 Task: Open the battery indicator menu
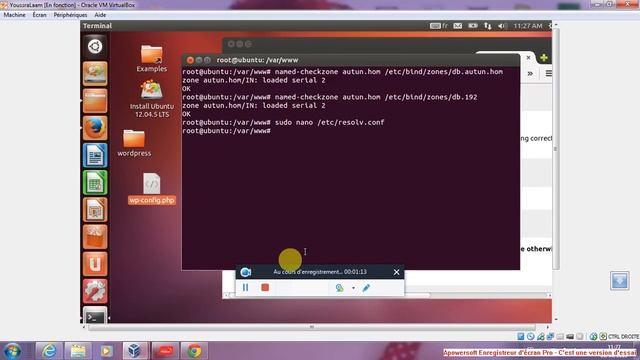pyautogui.click(x=473, y=26)
